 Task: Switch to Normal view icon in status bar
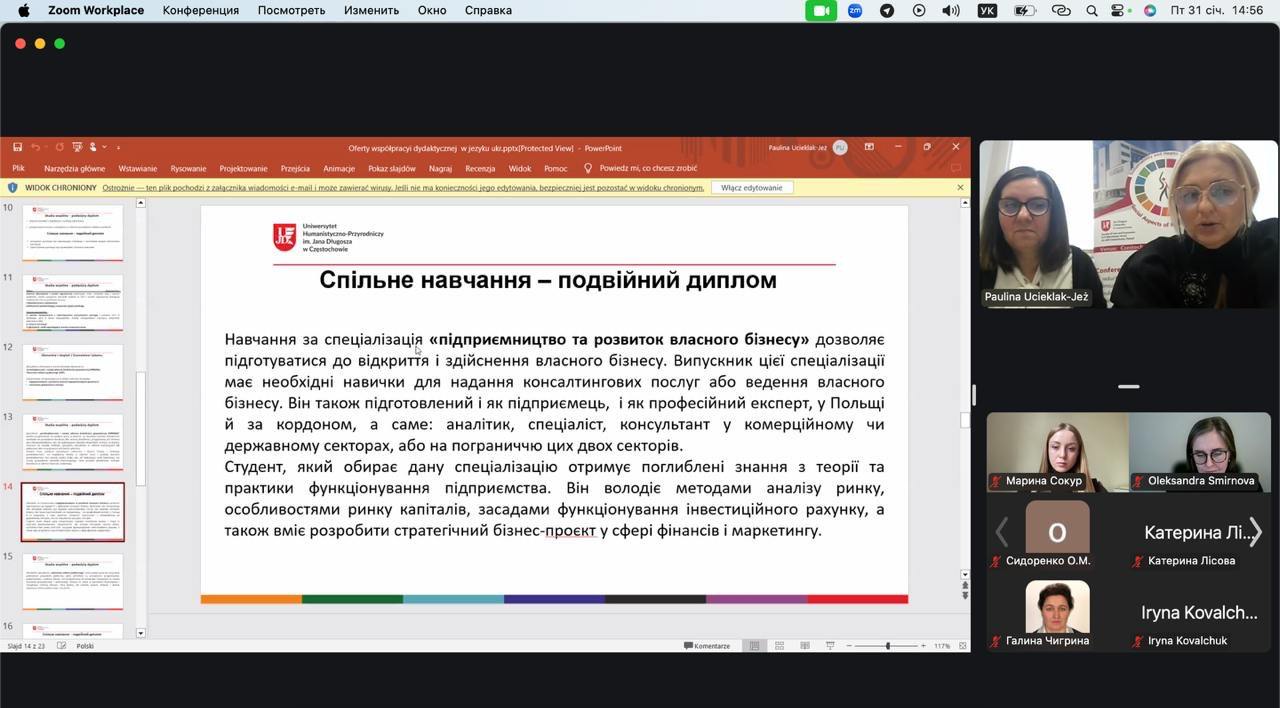click(x=754, y=646)
